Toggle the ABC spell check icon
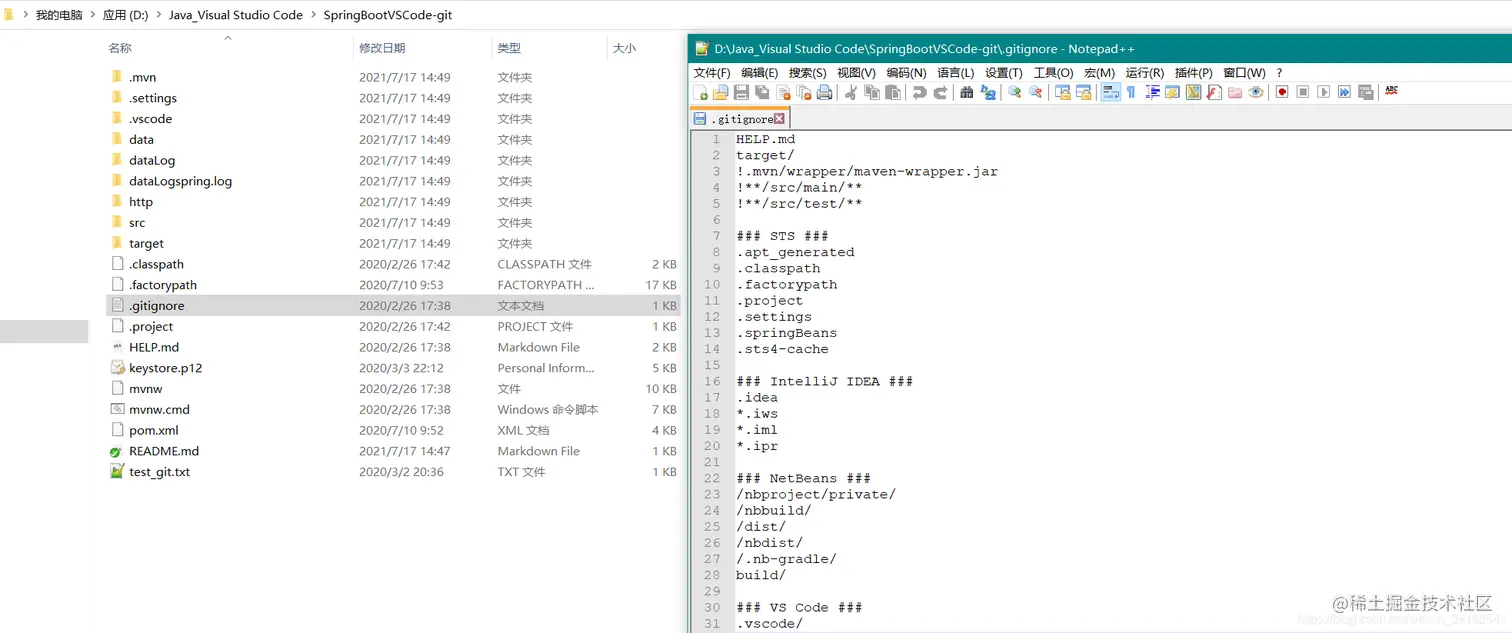The image size is (1512, 633). (1392, 92)
